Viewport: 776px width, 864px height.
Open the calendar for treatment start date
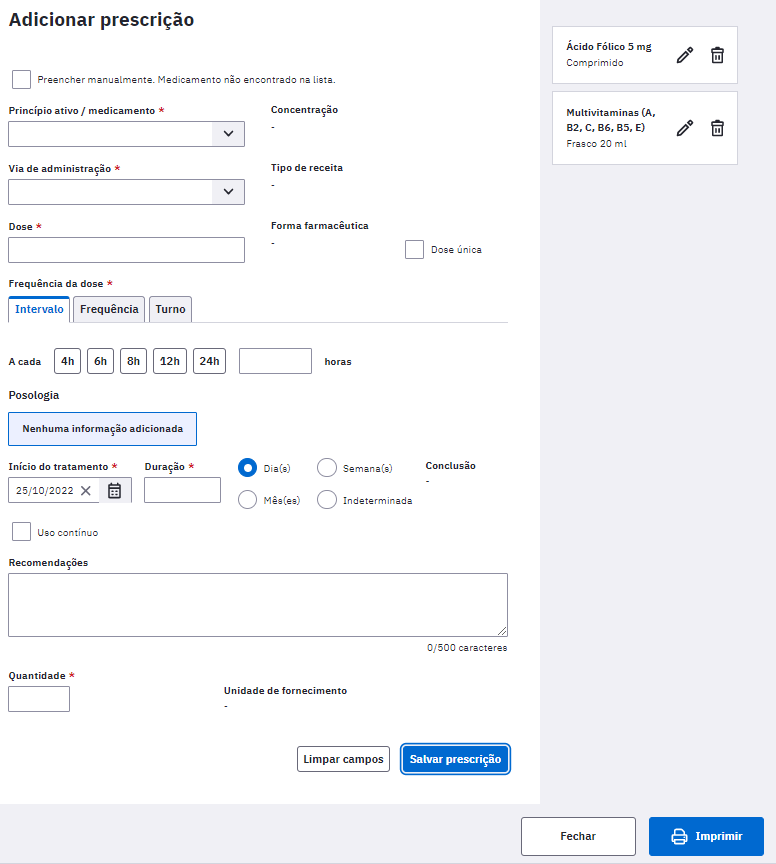(x=114, y=490)
